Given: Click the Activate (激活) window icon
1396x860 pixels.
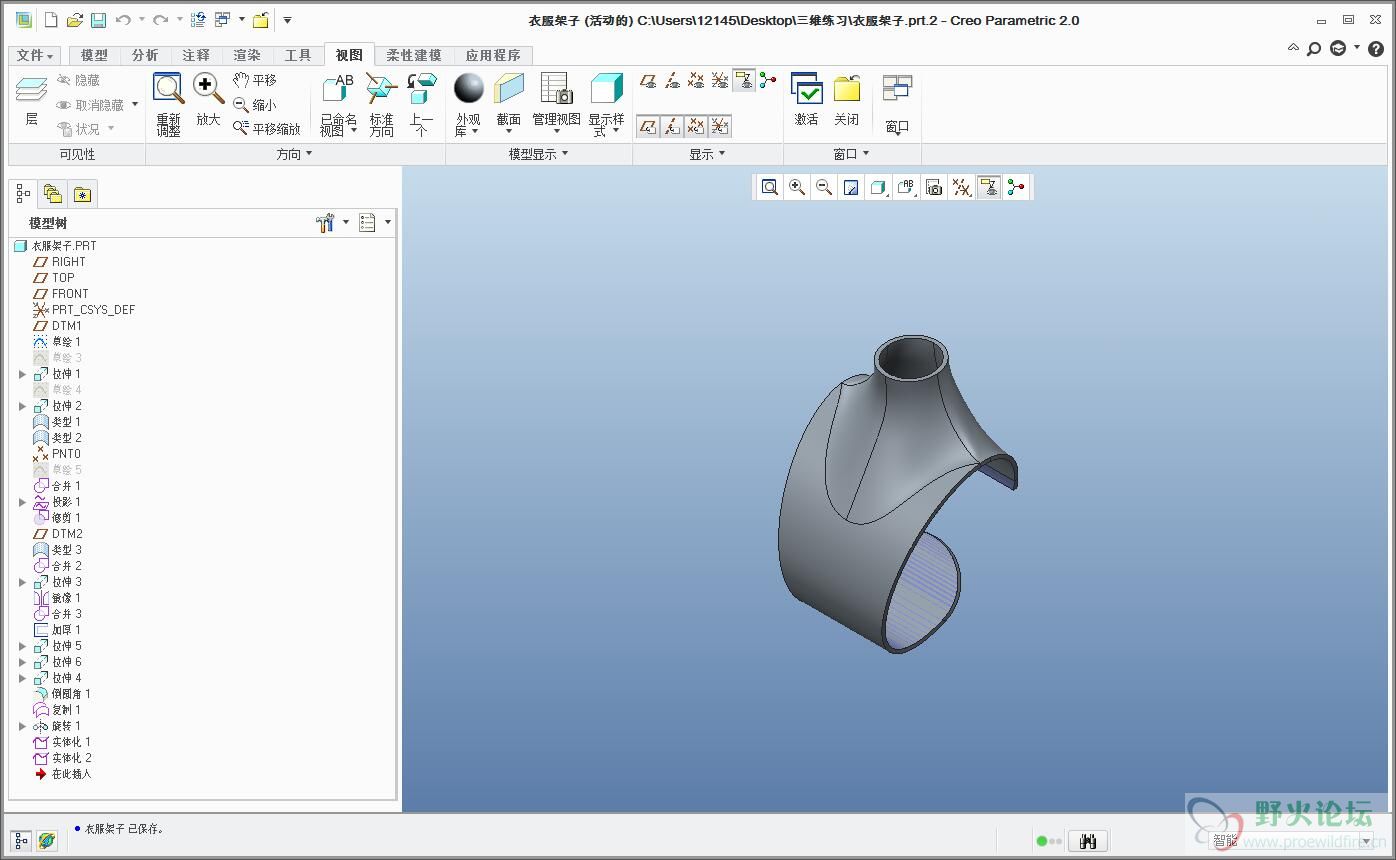Looking at the screenshot, I should 806,89.
